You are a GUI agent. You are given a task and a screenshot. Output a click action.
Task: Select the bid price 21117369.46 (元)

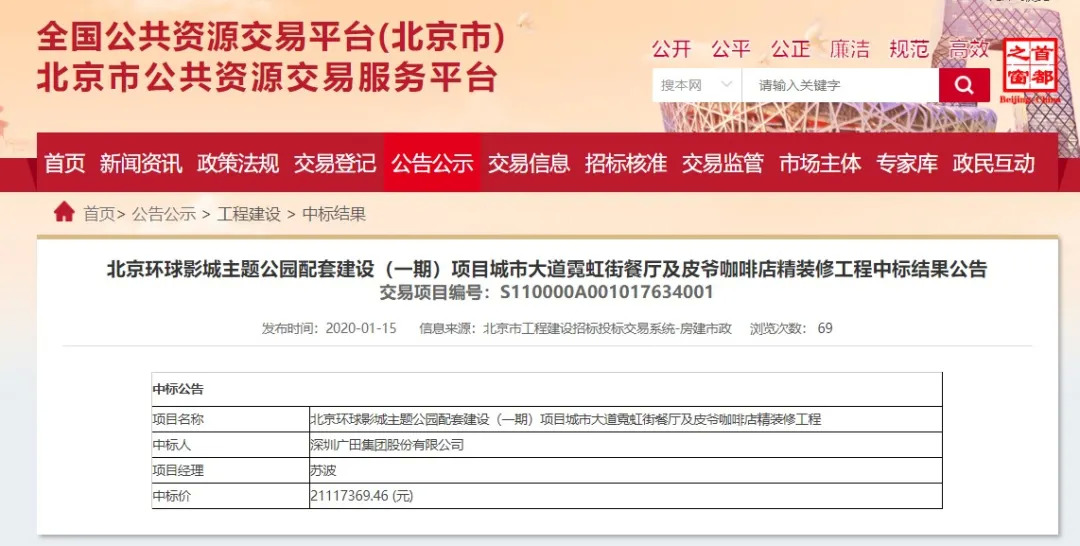click(362, 496)
